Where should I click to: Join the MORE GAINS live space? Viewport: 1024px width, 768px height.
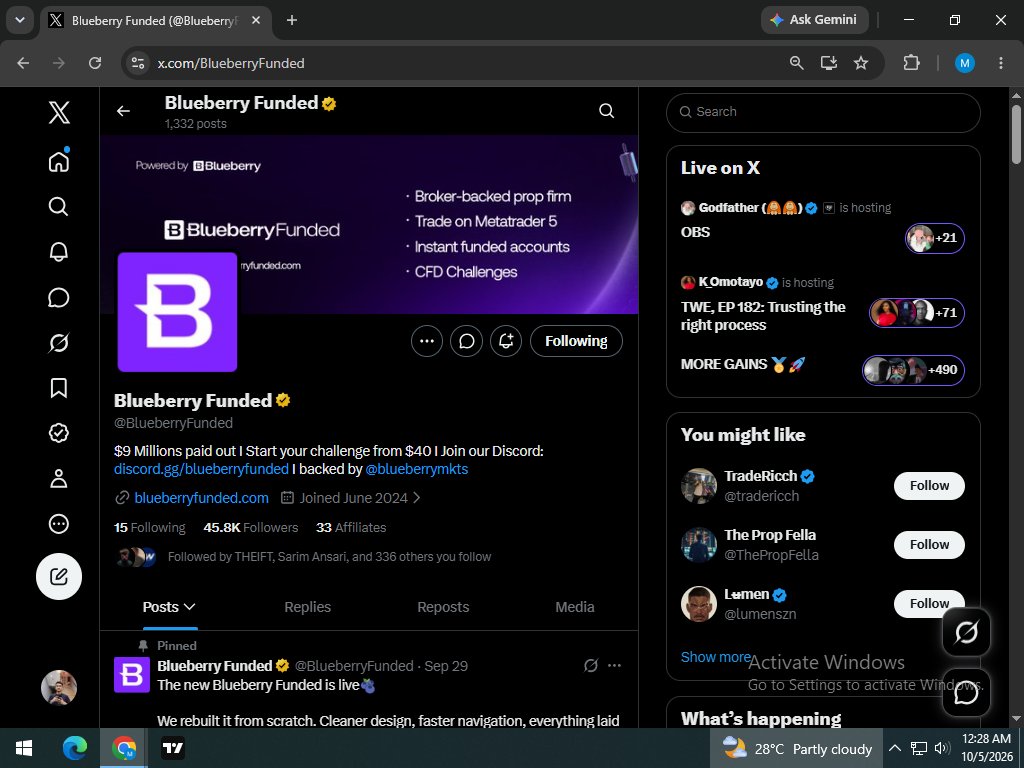[913, 370]
